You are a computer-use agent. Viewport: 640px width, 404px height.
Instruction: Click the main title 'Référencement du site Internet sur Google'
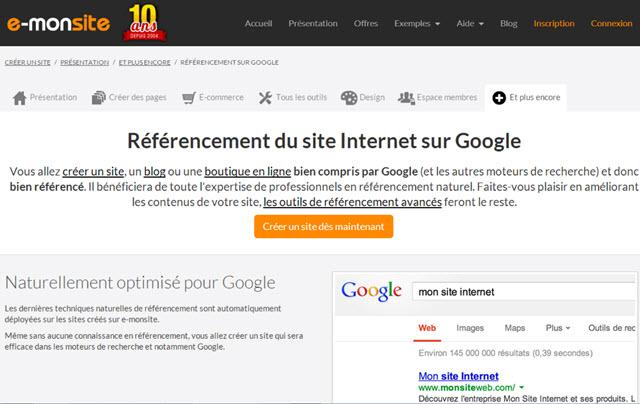tap(324, 141)
